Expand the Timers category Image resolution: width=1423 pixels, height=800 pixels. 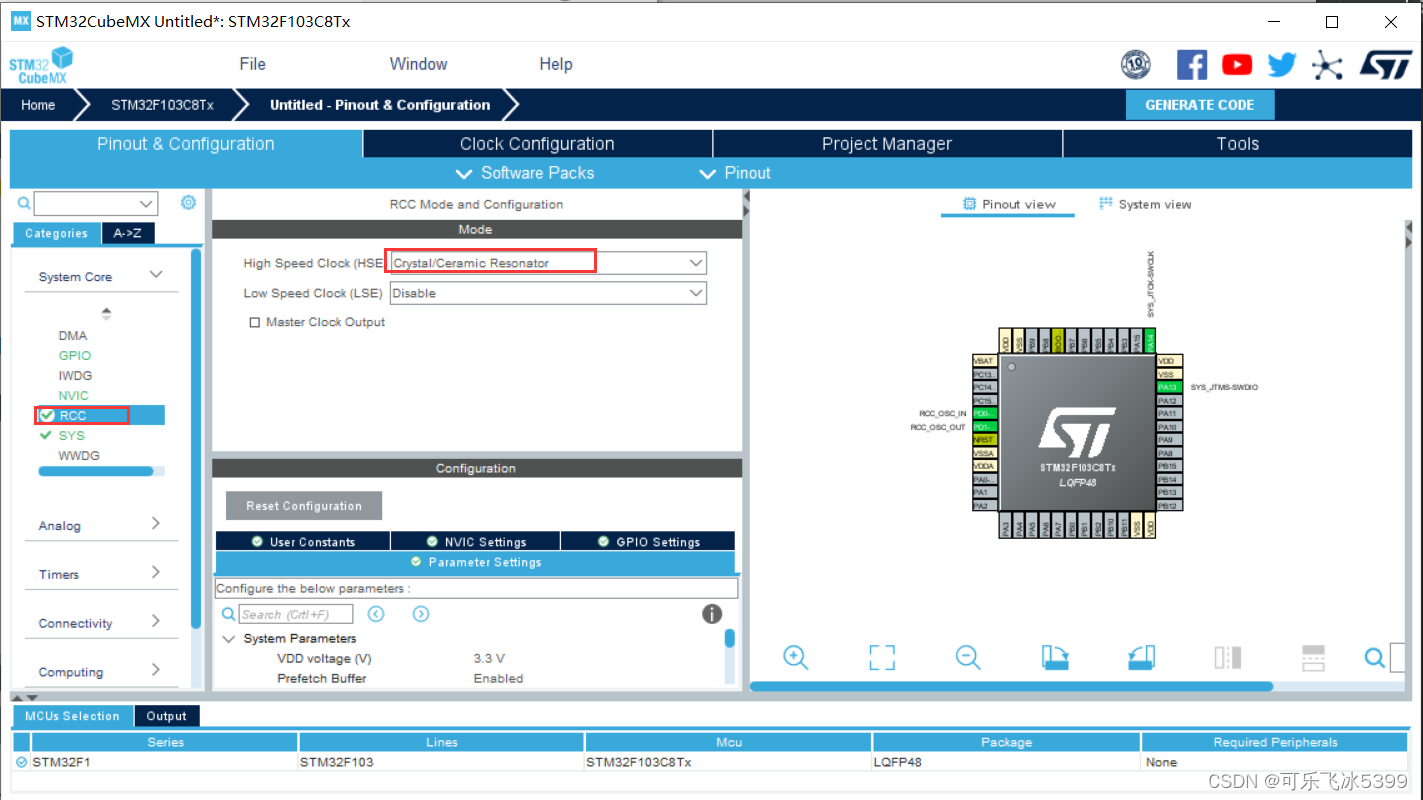point(156,572)
